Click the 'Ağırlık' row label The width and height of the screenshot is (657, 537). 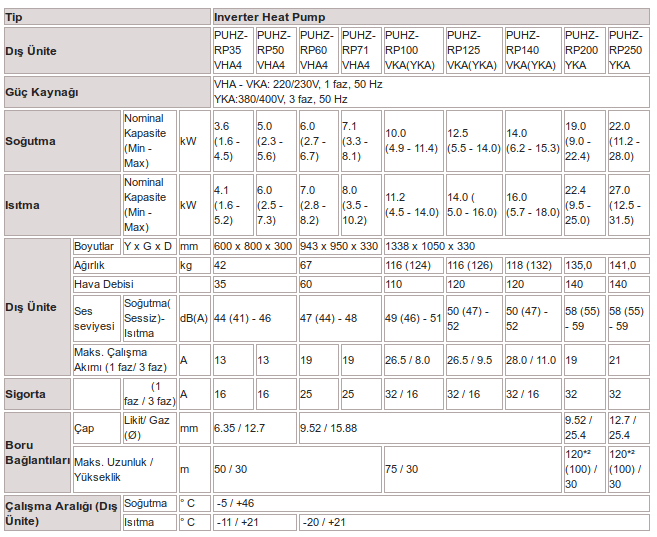point(125,265)
